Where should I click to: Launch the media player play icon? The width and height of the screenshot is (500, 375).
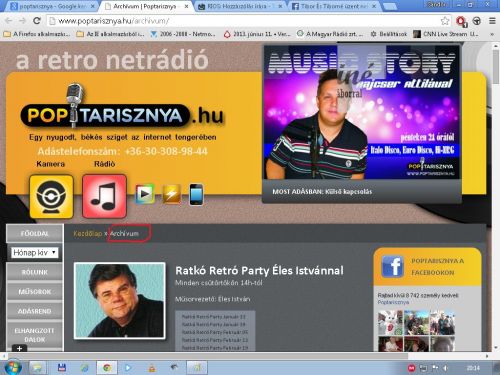(x=145, y=194)
